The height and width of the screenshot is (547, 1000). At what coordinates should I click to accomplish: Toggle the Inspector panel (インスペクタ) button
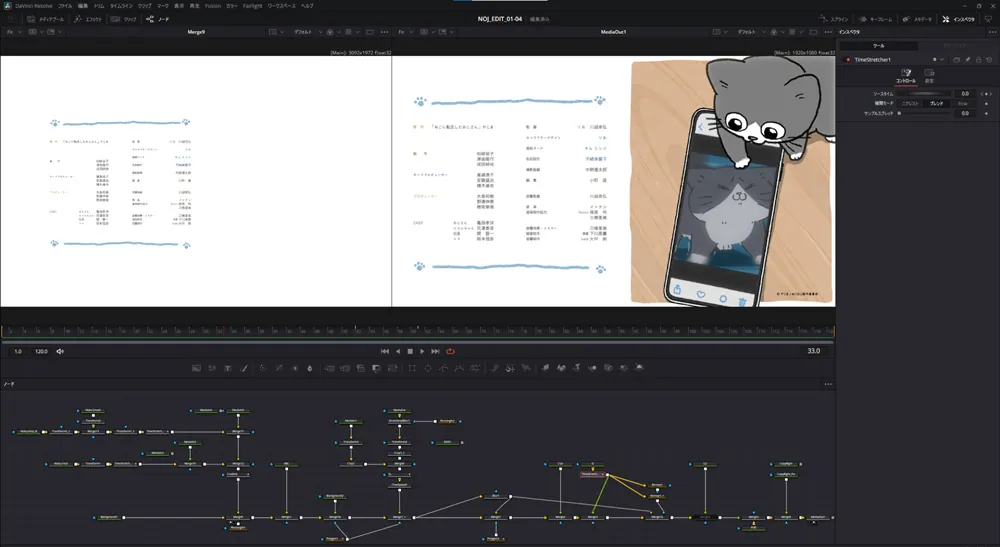(959, 19)
